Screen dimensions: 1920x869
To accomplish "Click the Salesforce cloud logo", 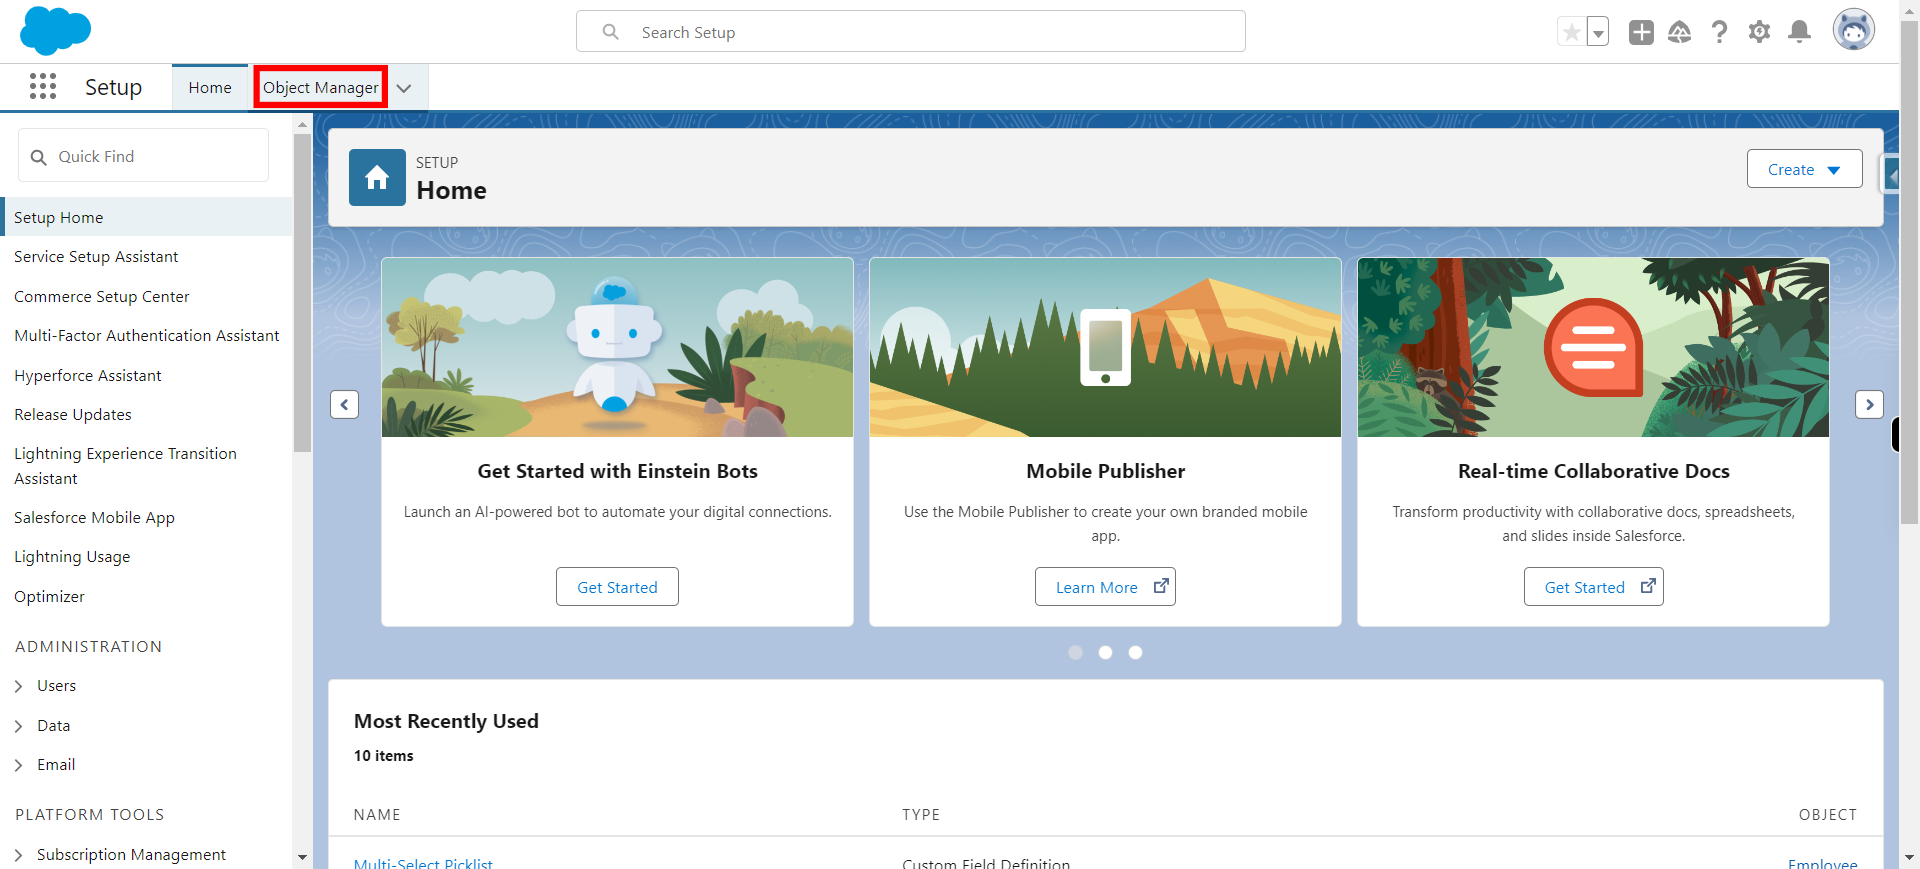I will (55, 30).
